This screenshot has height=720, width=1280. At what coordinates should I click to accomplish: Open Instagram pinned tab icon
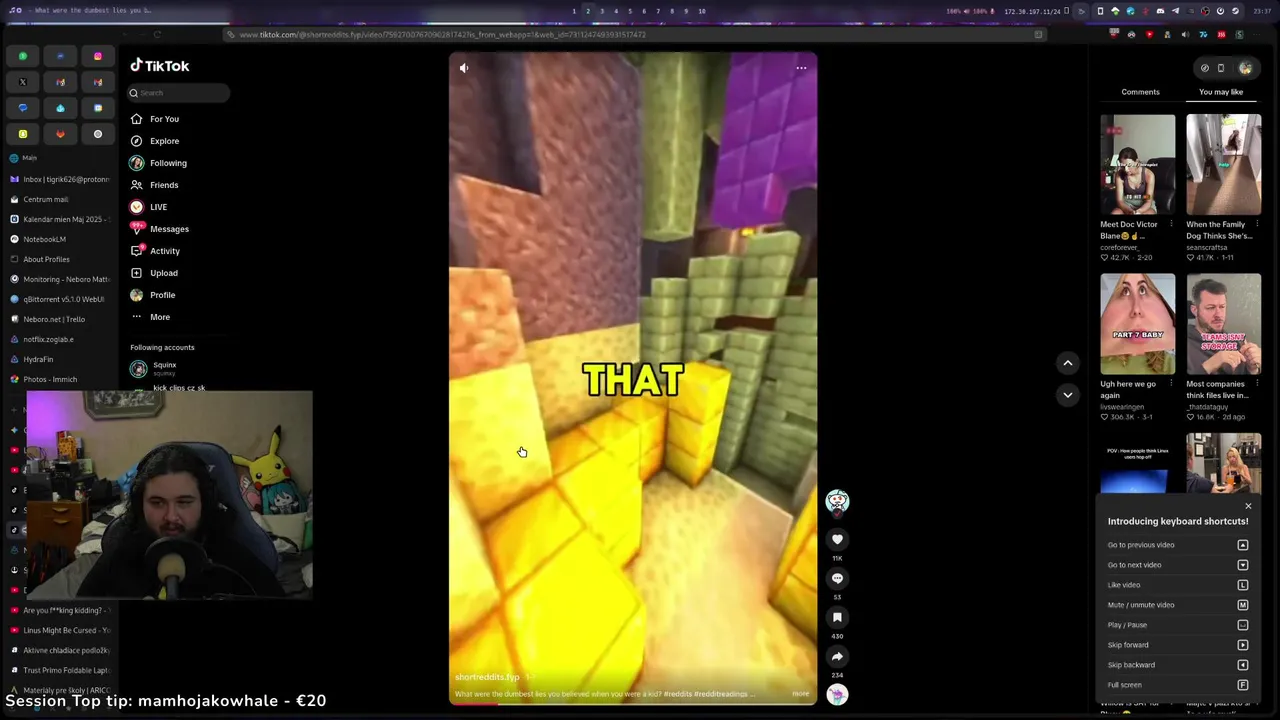coord(98,56)
